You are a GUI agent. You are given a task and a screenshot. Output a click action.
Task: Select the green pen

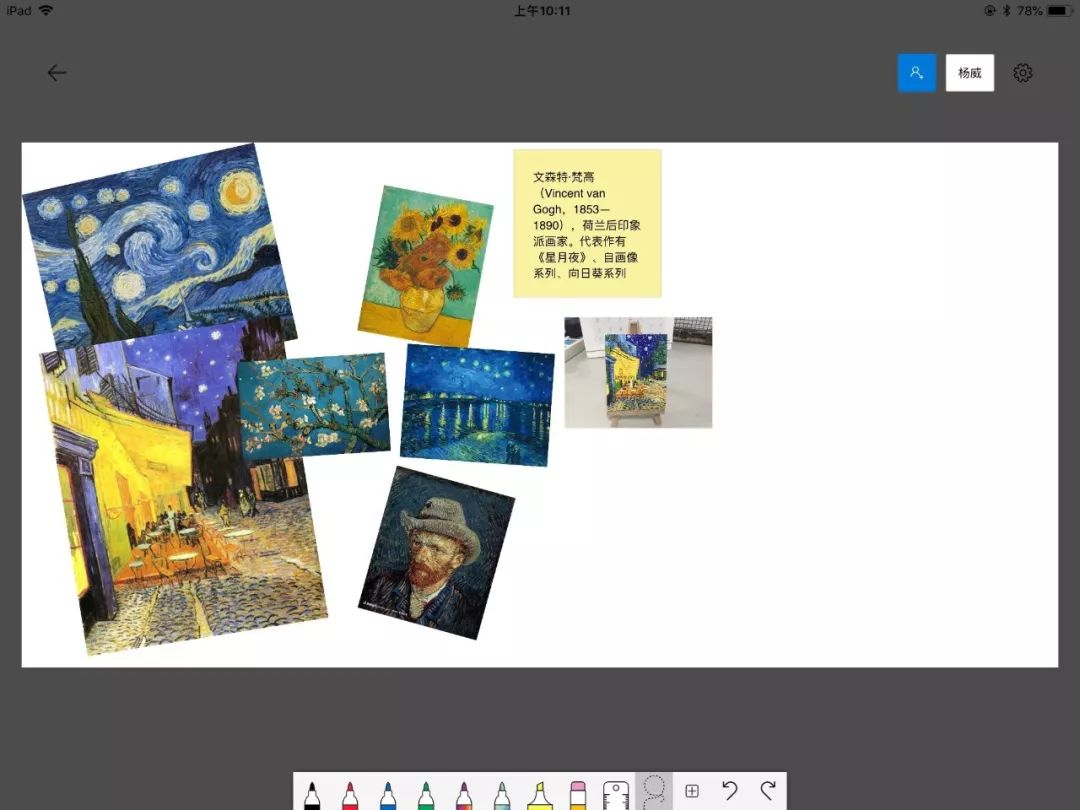click(x=426, y=795)
